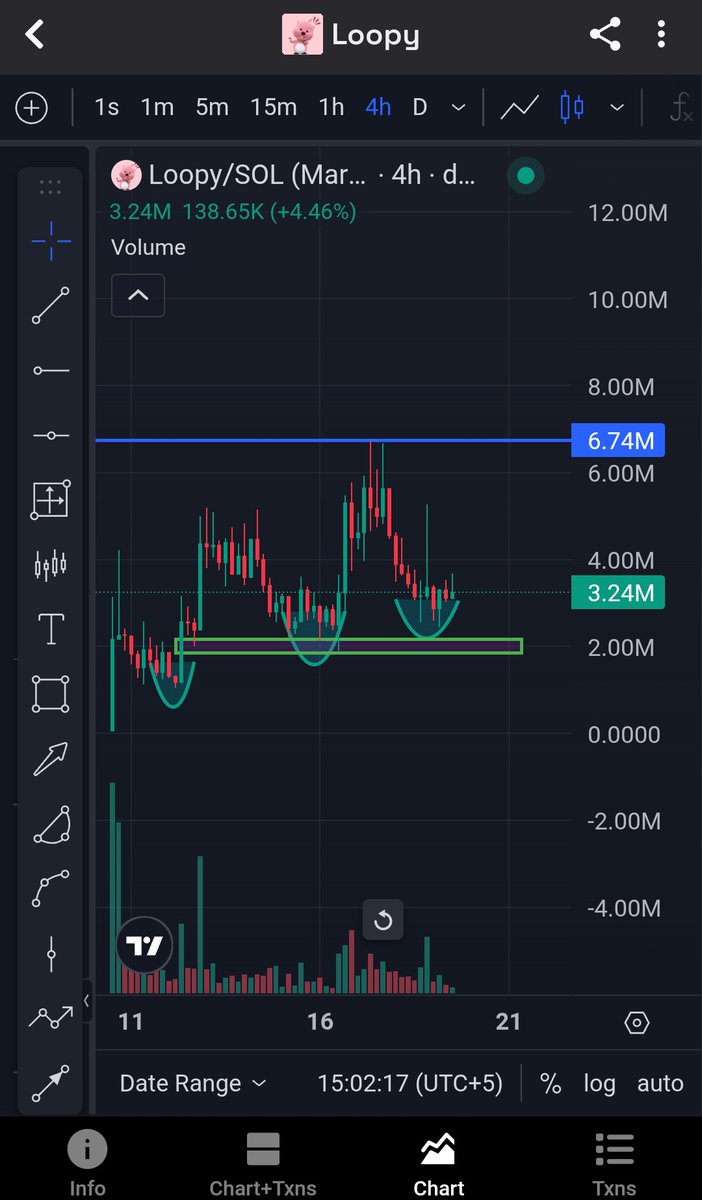Select the horizontal ray tool
The image size is (702, 1200).
[x=50, y=371]
